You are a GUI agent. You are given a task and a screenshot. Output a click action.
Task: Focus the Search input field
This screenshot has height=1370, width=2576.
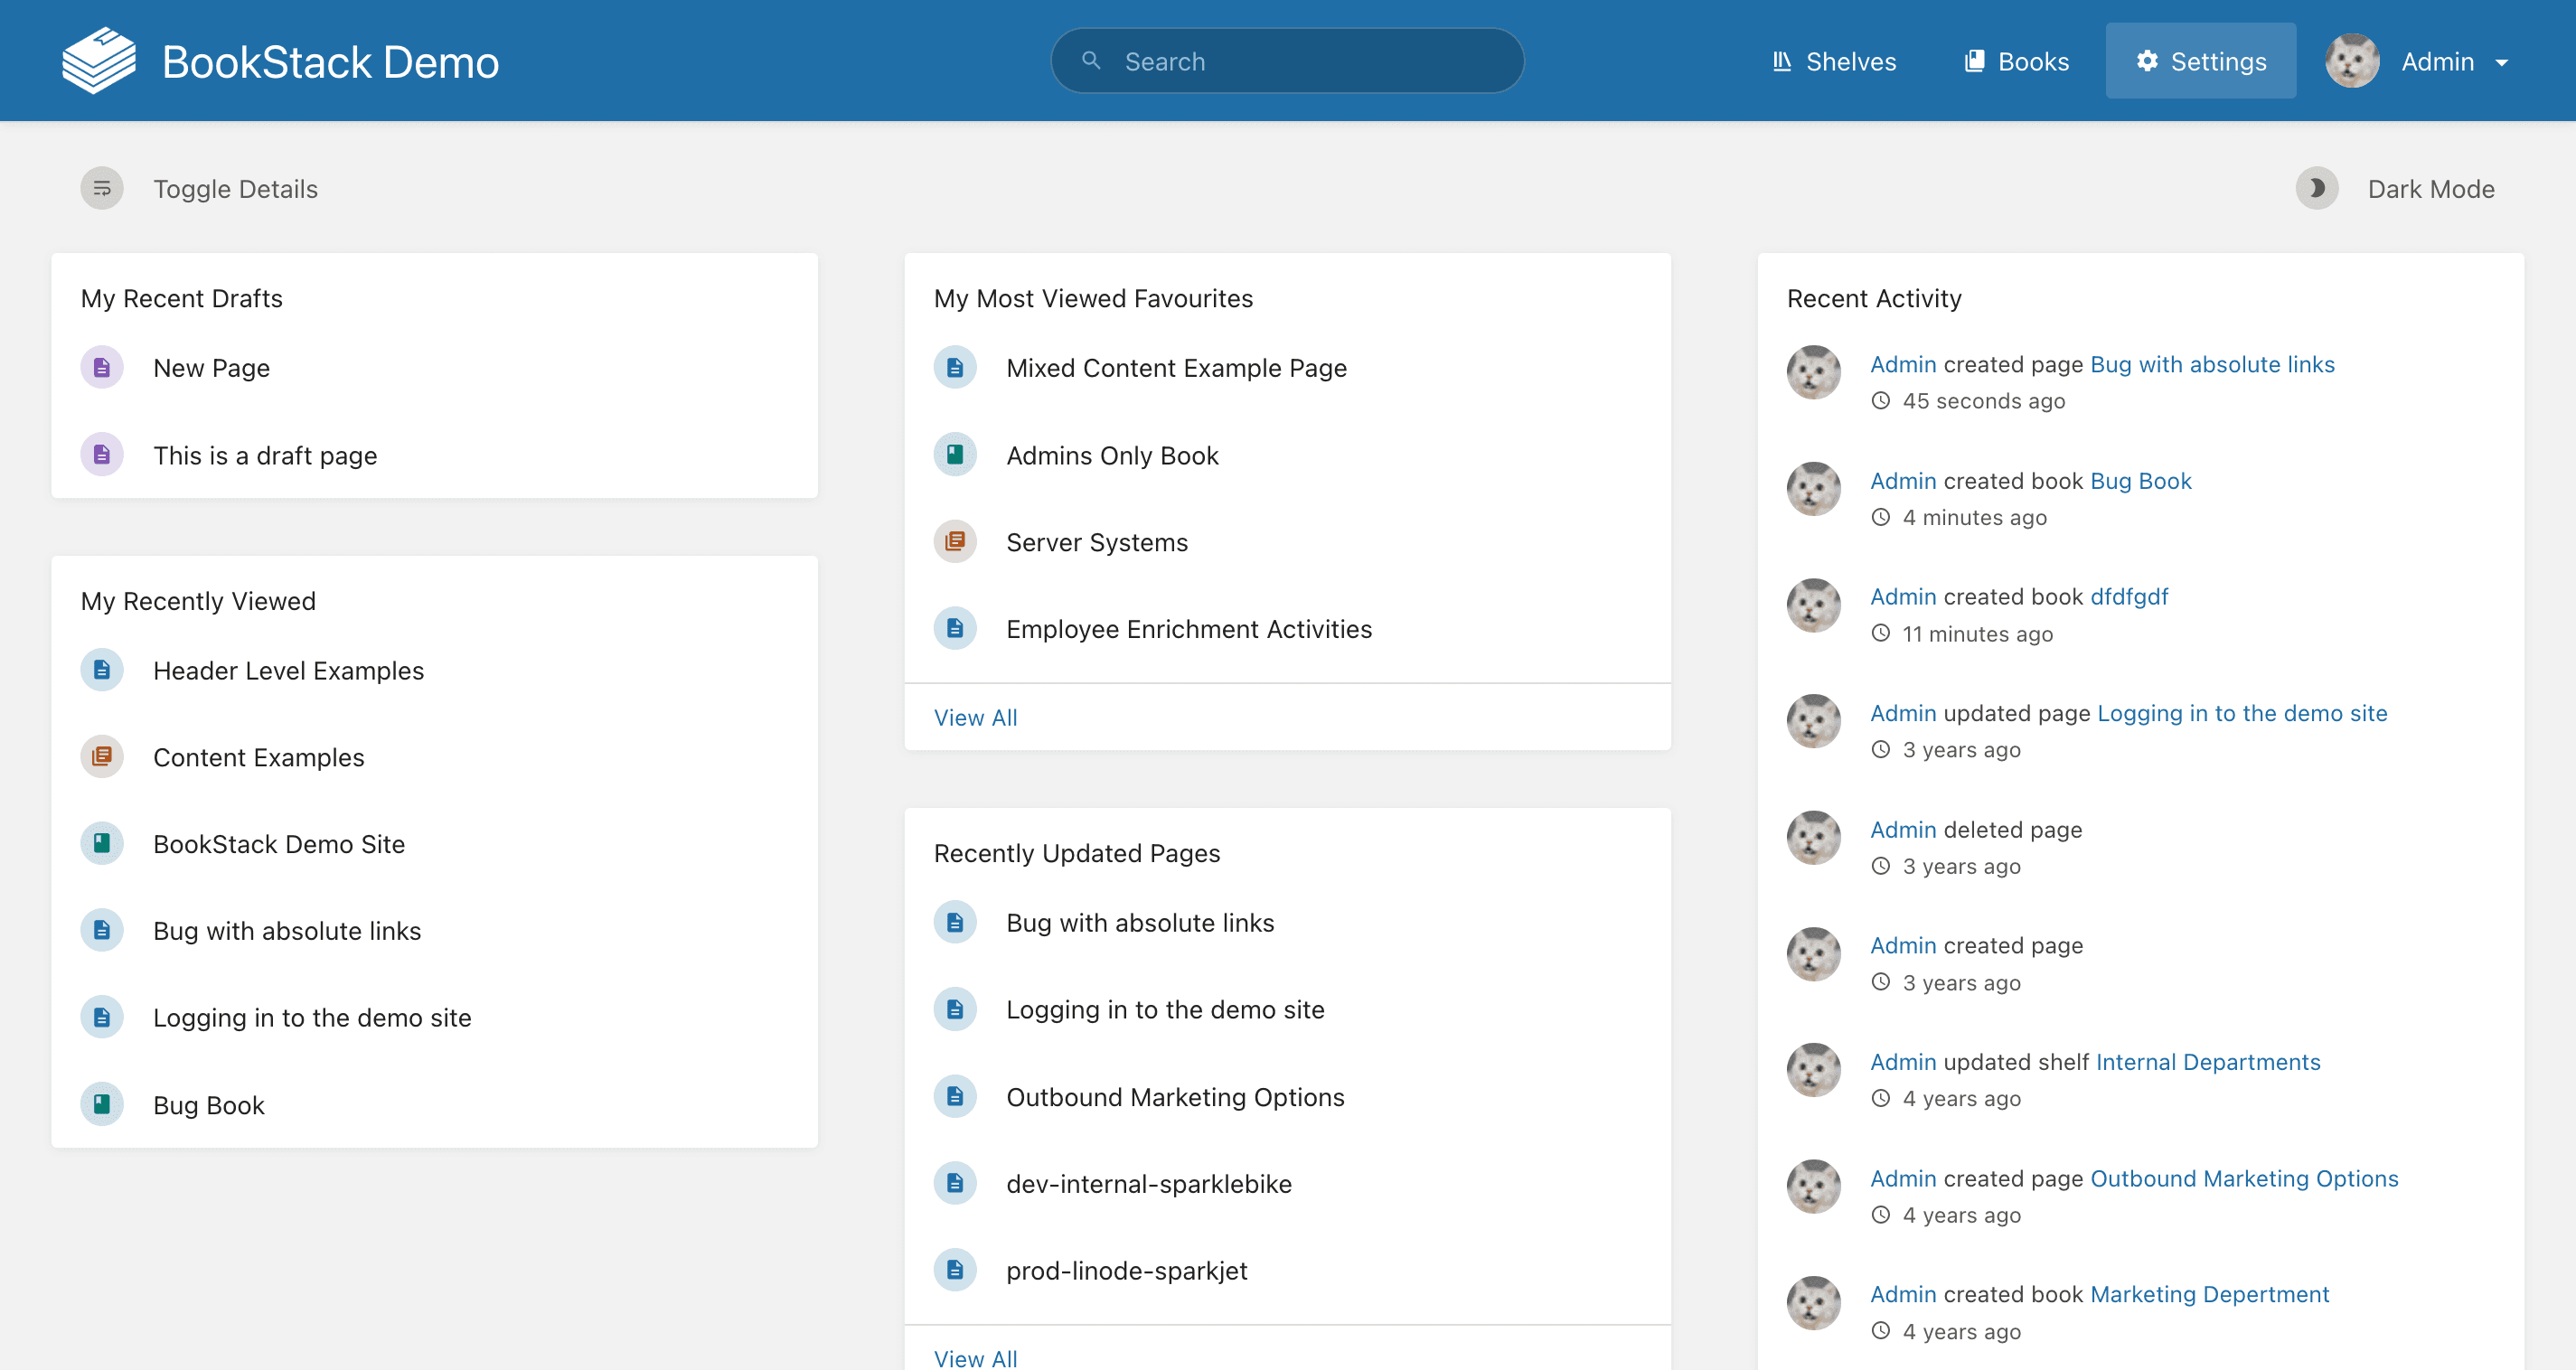1287,61
